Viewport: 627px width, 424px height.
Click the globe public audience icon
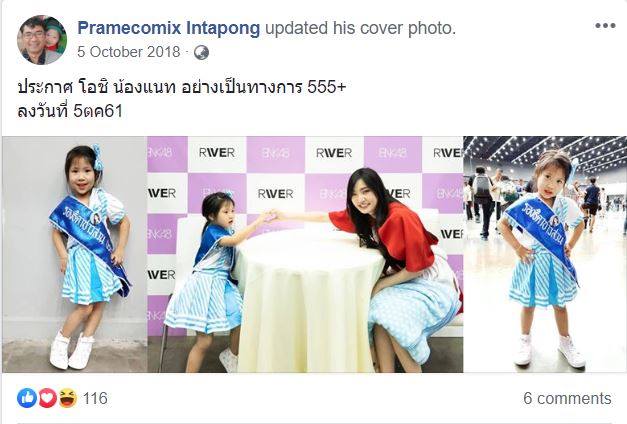(201, 52)
